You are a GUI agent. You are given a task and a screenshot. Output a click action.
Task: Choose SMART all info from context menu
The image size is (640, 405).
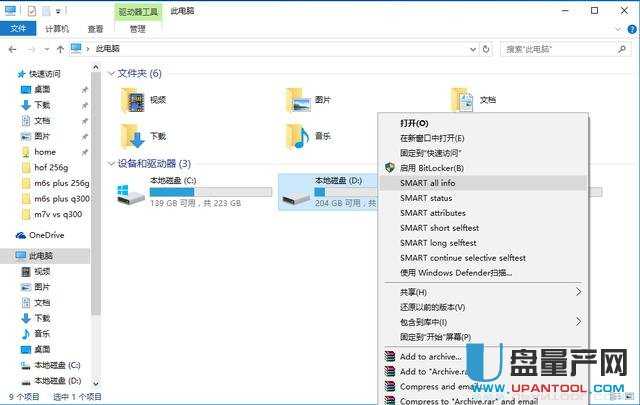[x=428, y=183]
